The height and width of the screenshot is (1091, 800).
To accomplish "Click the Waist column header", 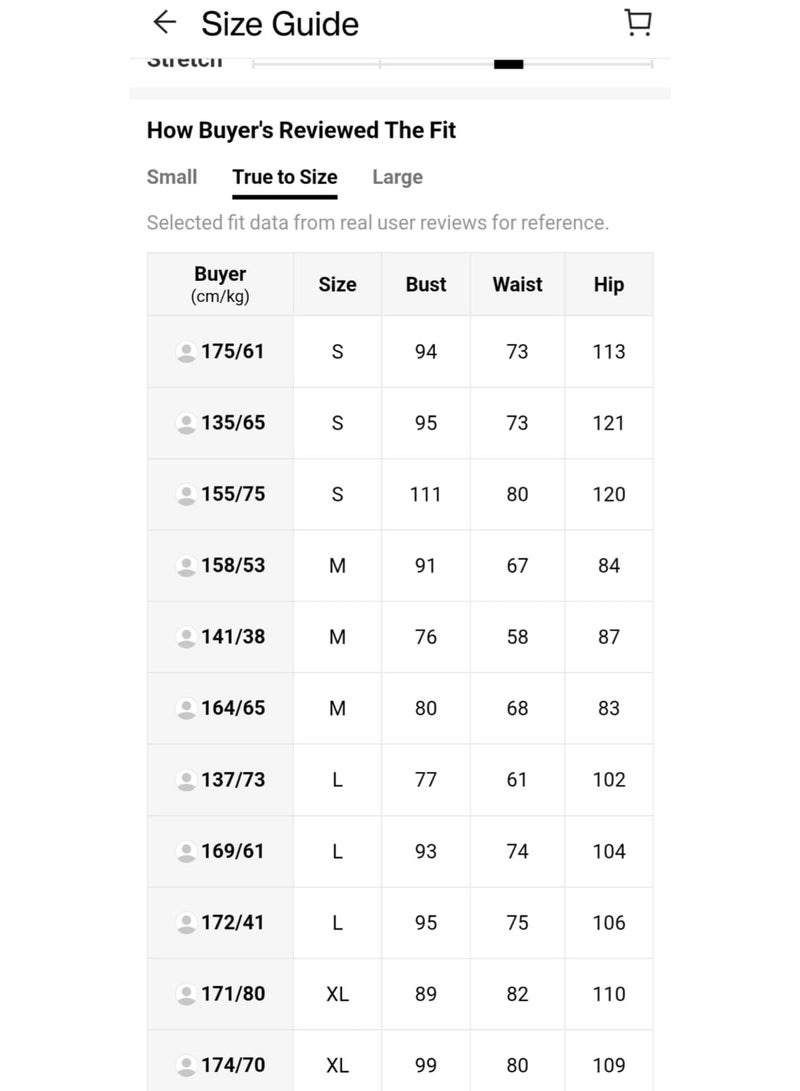I will click(x=517, y=284).
